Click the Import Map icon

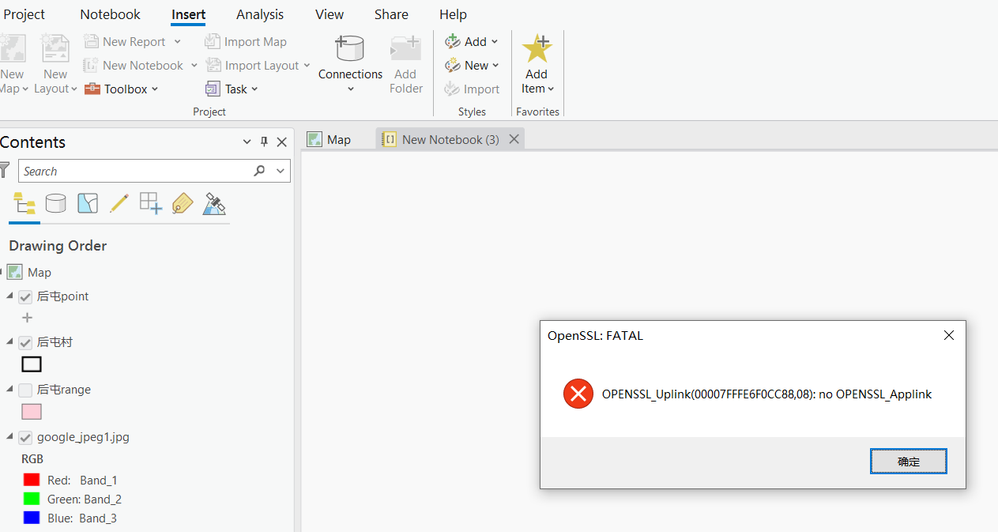pos(213,41)
